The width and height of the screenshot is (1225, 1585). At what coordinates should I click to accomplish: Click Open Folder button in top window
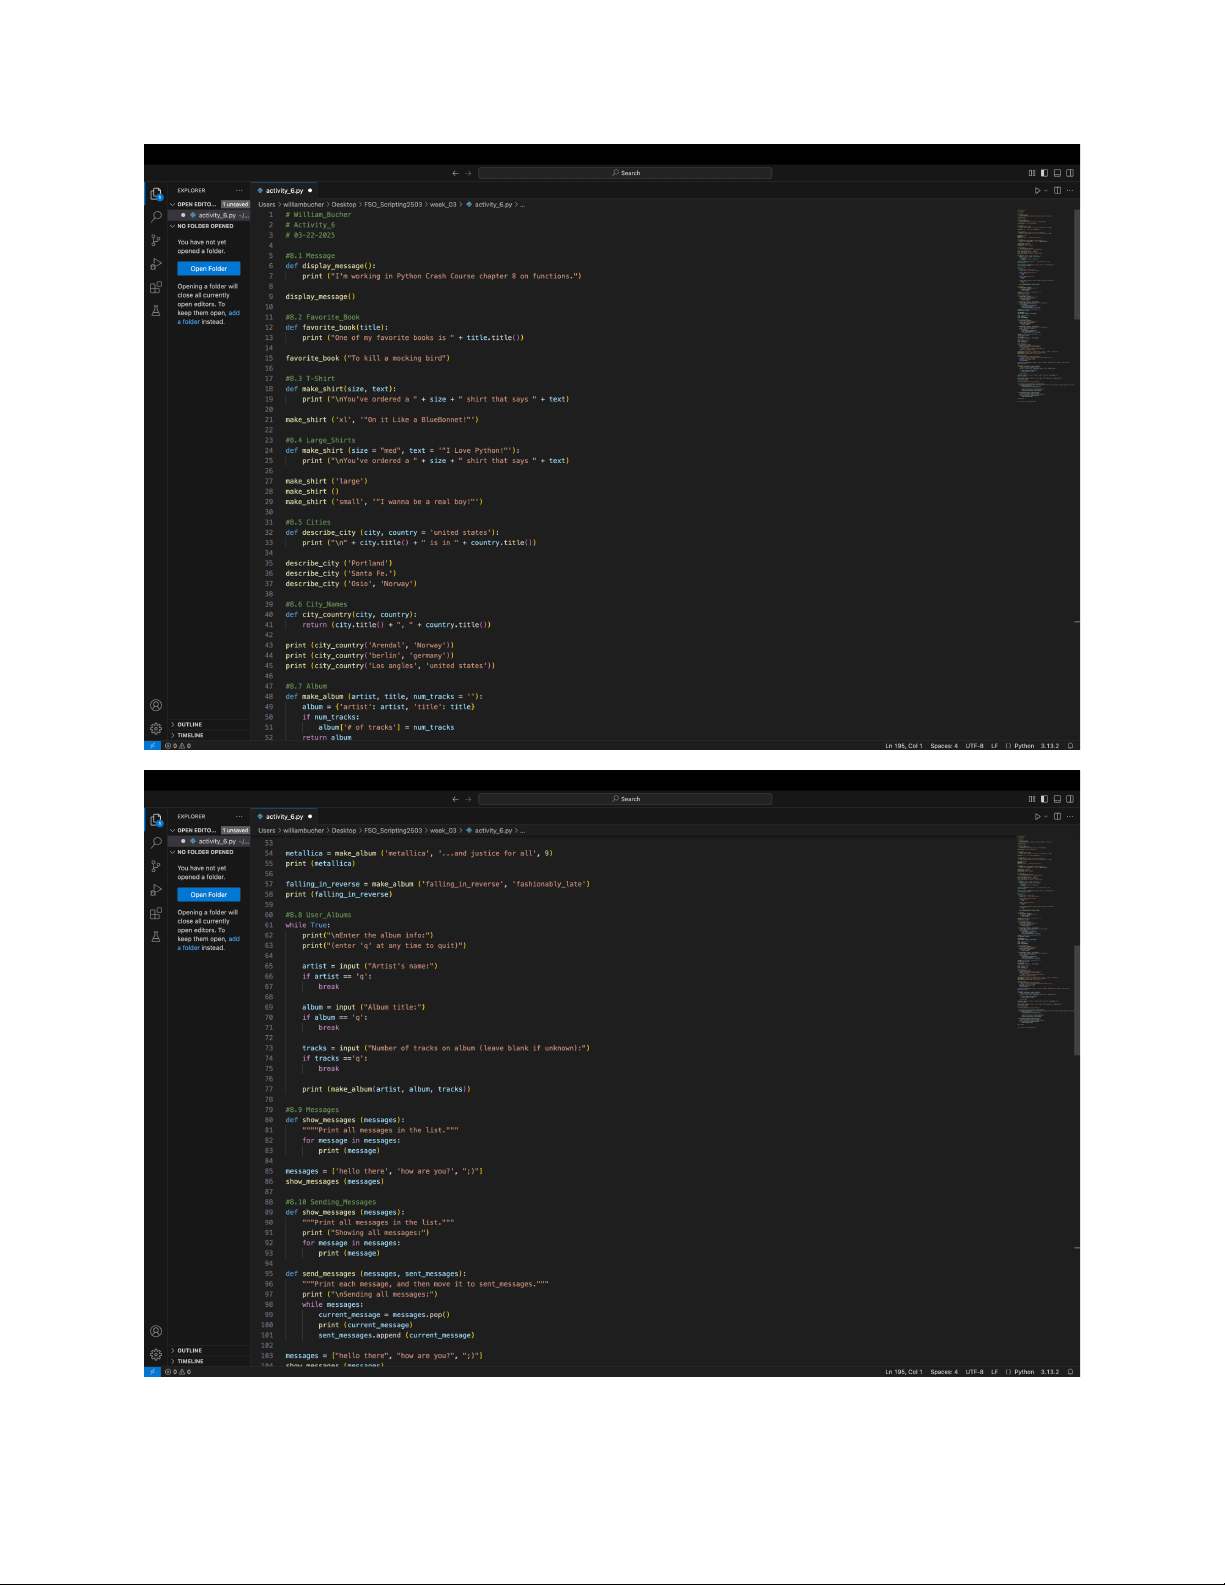point(209,269)
